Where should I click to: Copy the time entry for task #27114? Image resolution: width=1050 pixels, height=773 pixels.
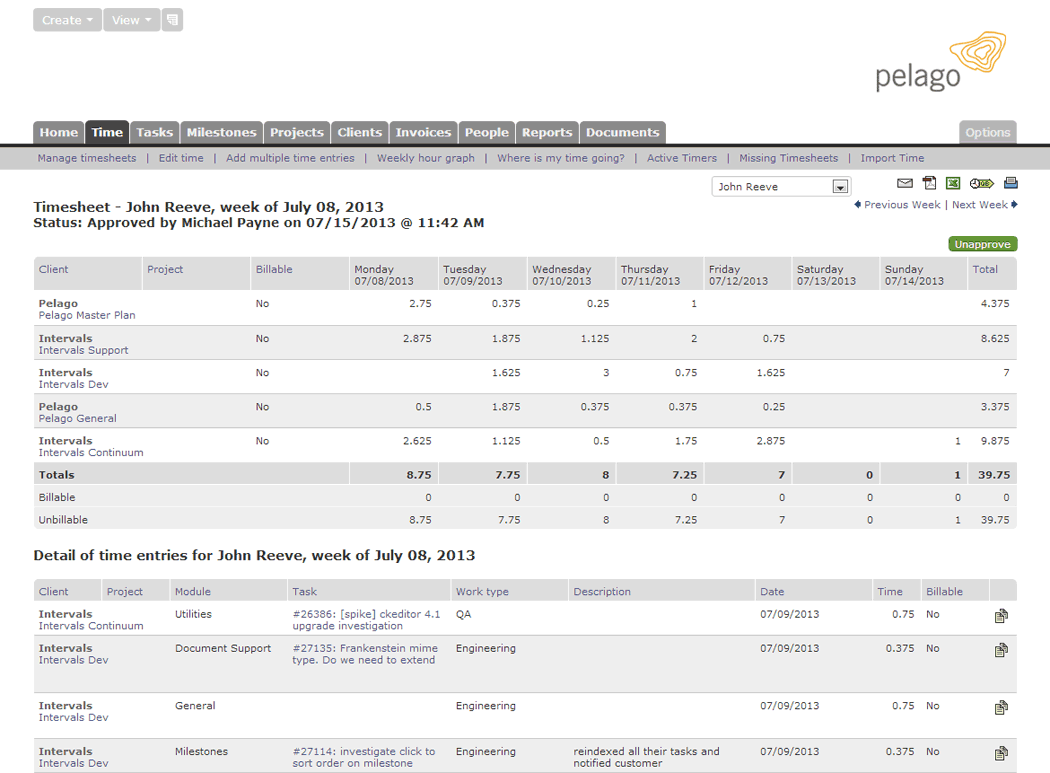pos(1001,753)
